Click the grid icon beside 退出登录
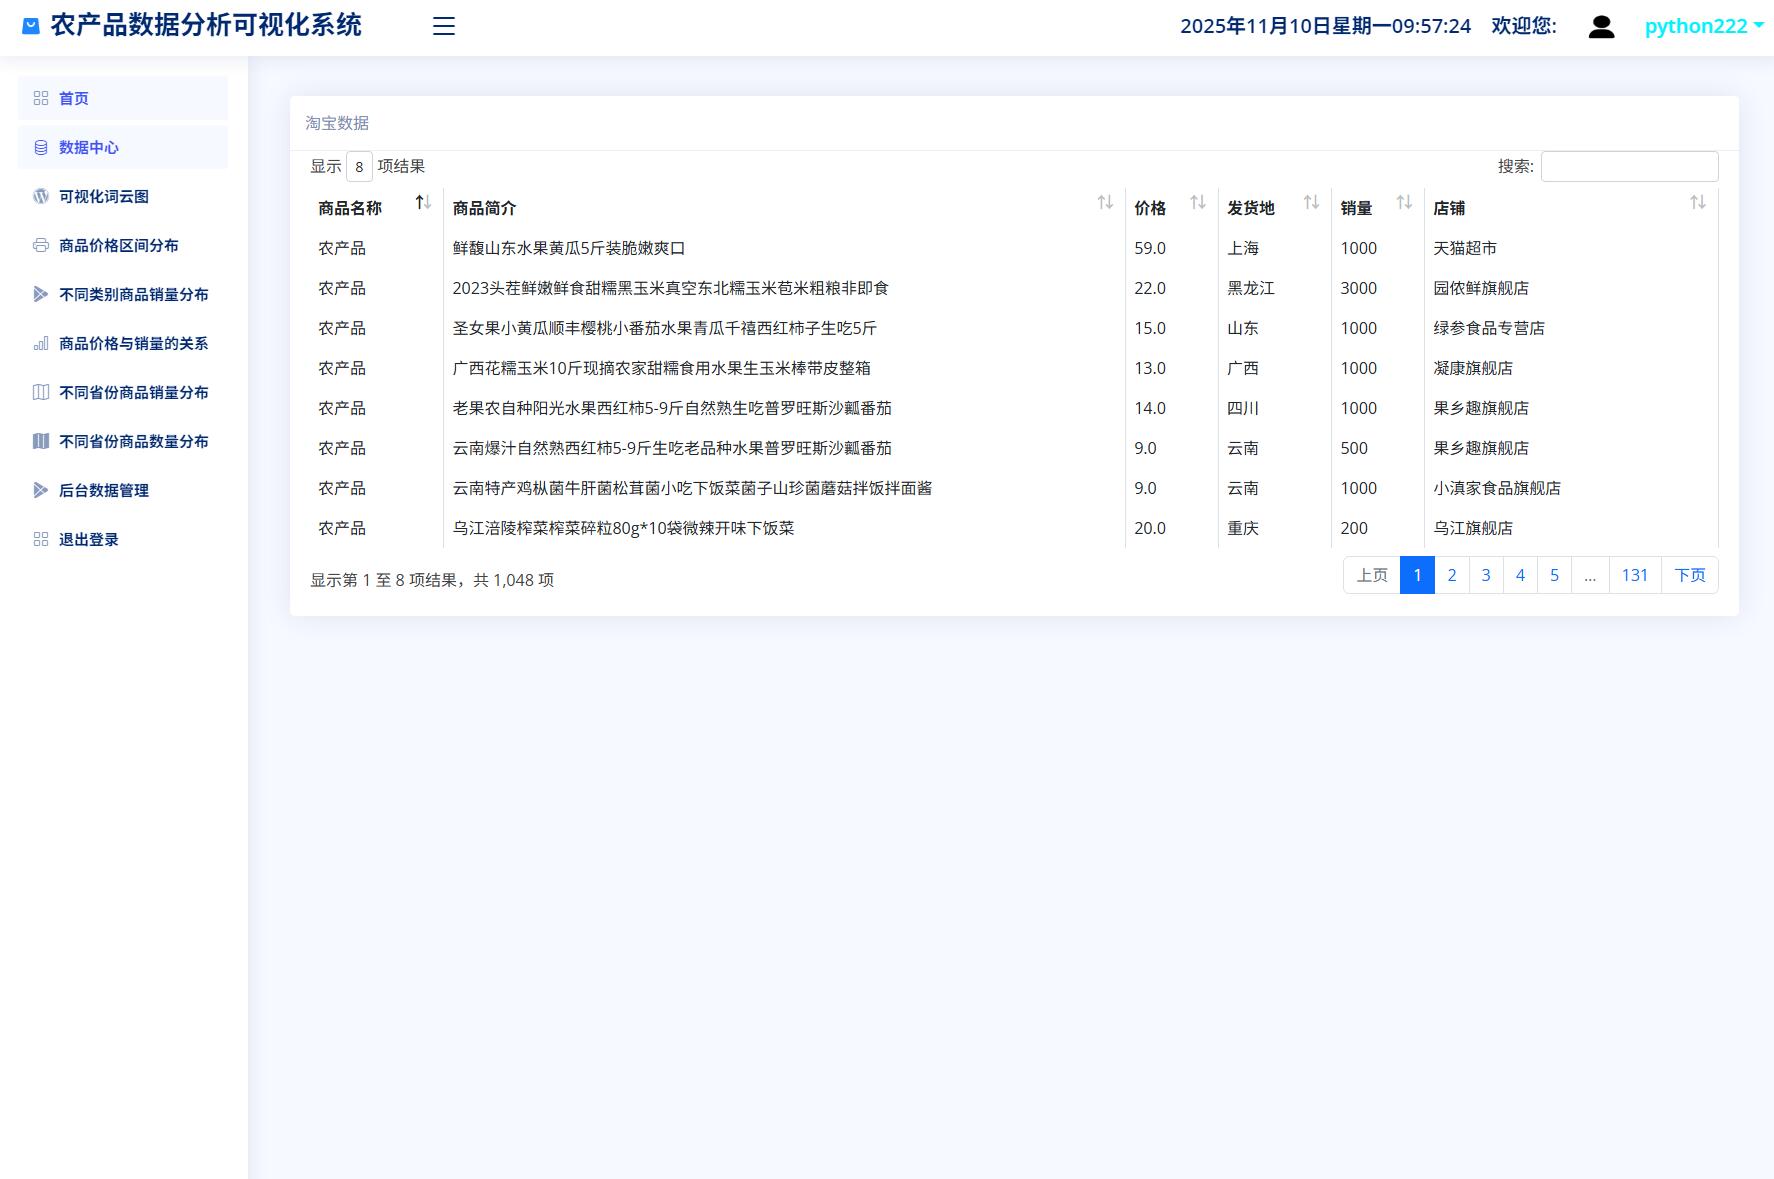The height and width of the screenshot is (1179, 1774). coord(41,539)
